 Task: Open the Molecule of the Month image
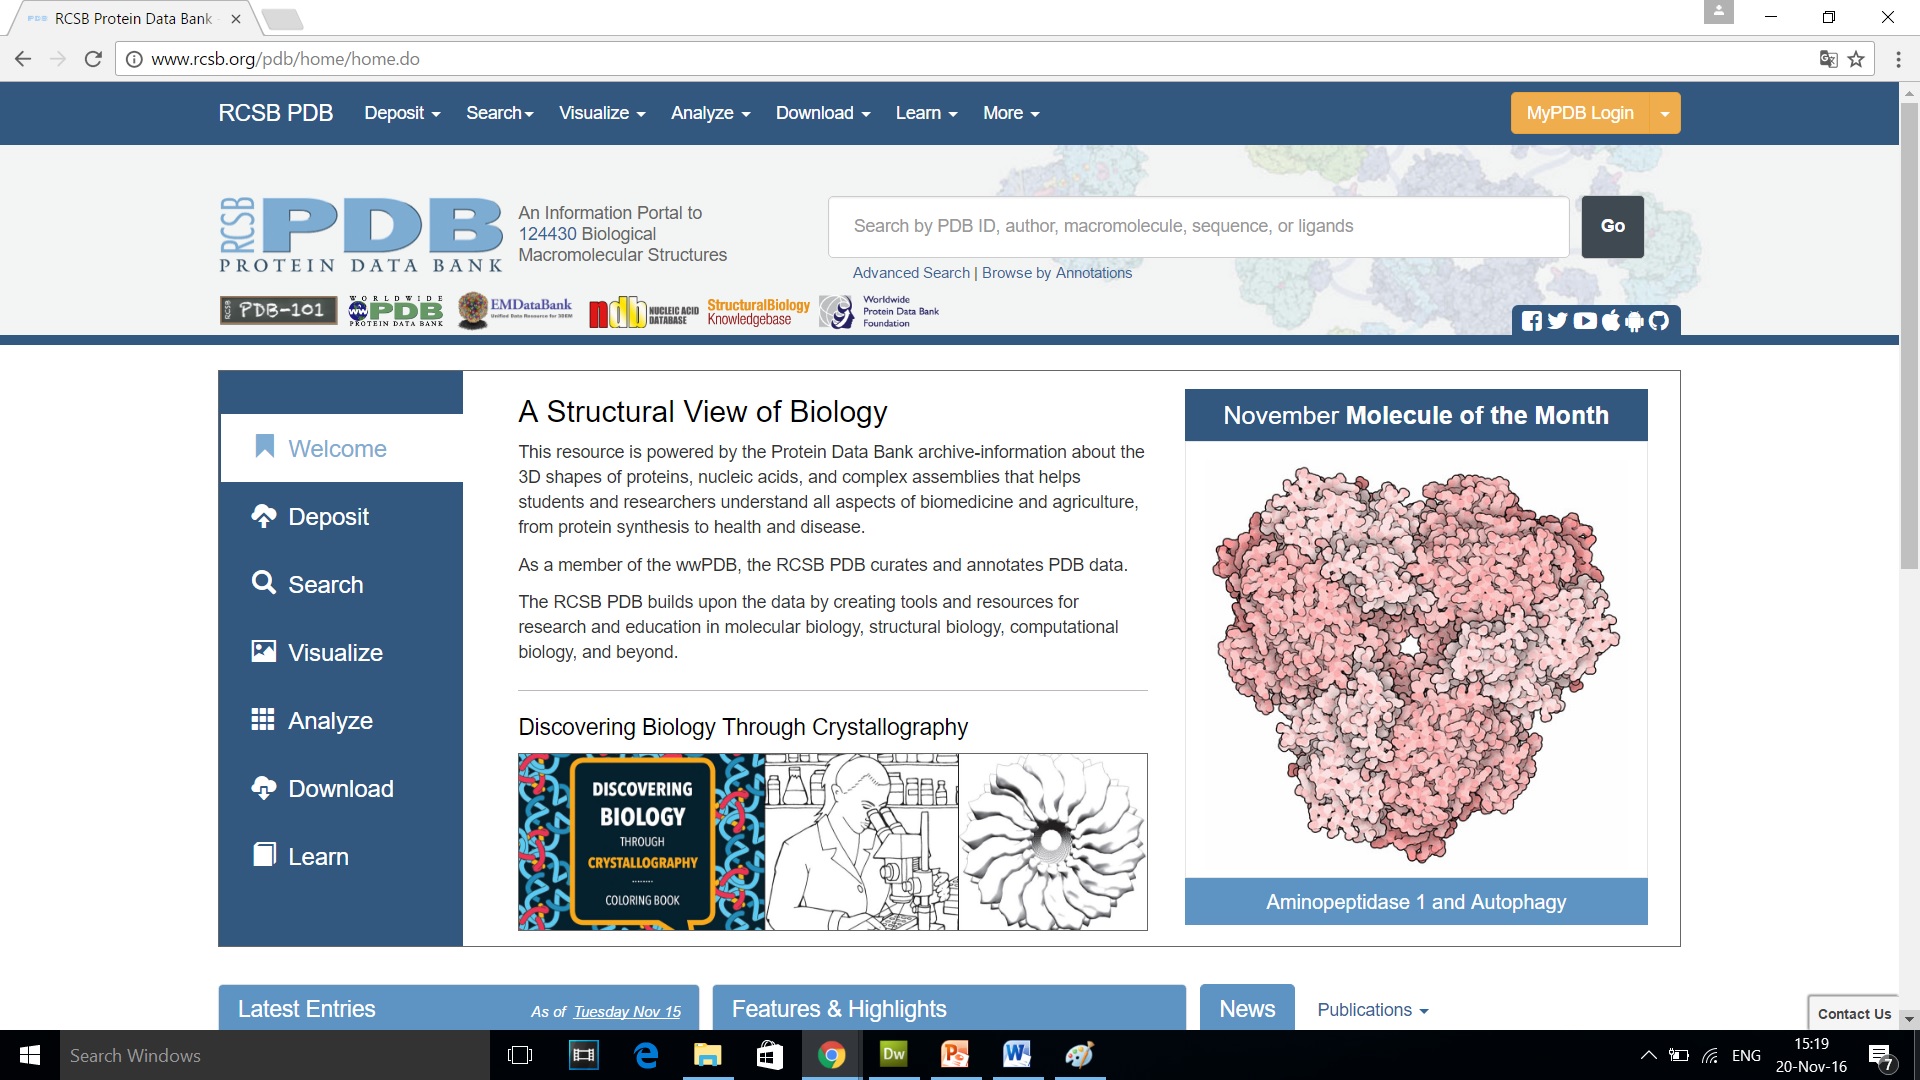(1416, 660)
